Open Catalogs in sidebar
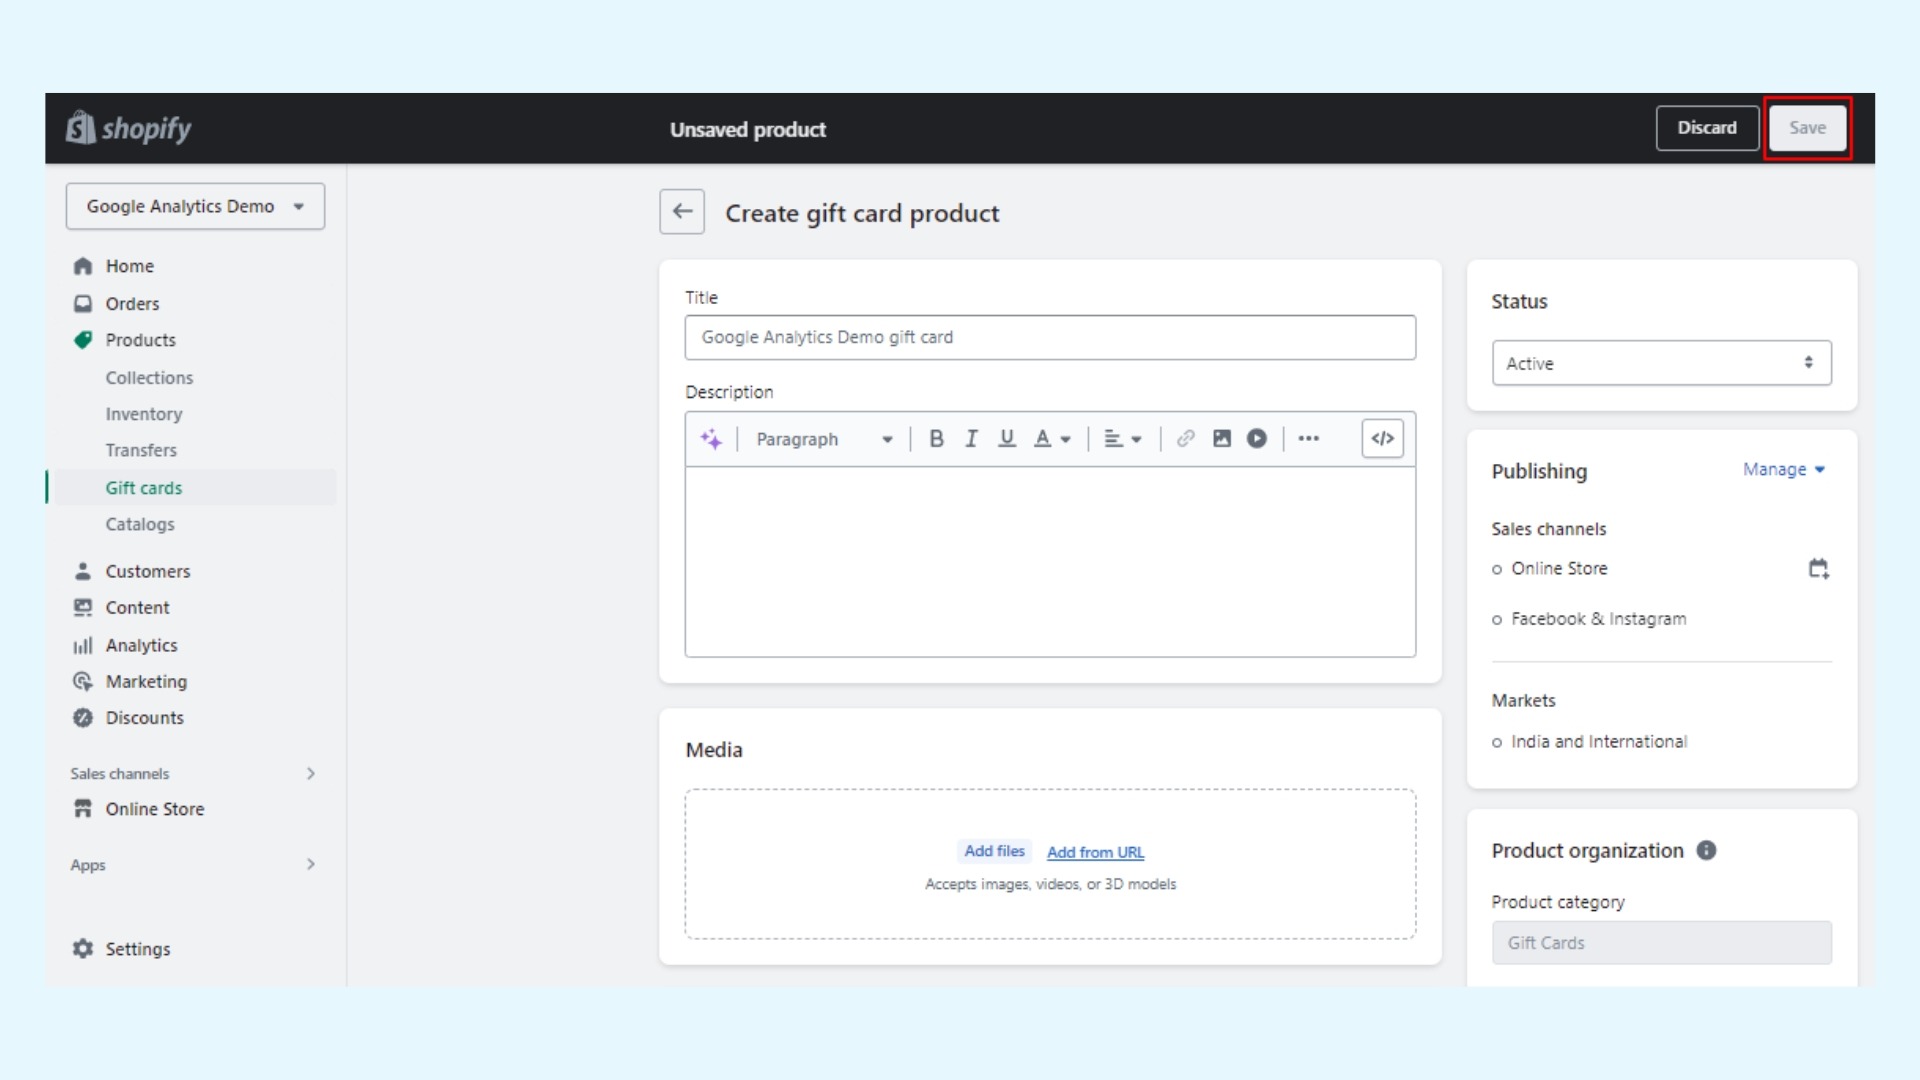 tap(140, 524)
